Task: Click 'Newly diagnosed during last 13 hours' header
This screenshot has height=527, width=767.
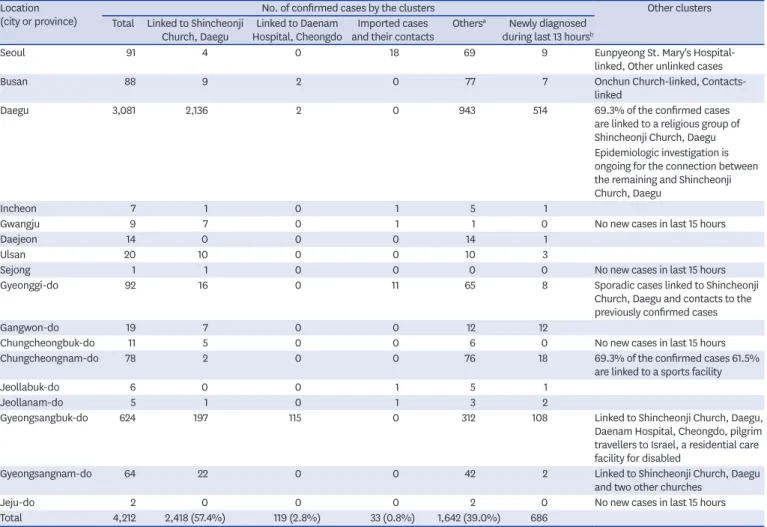Action: pos(547,30)
